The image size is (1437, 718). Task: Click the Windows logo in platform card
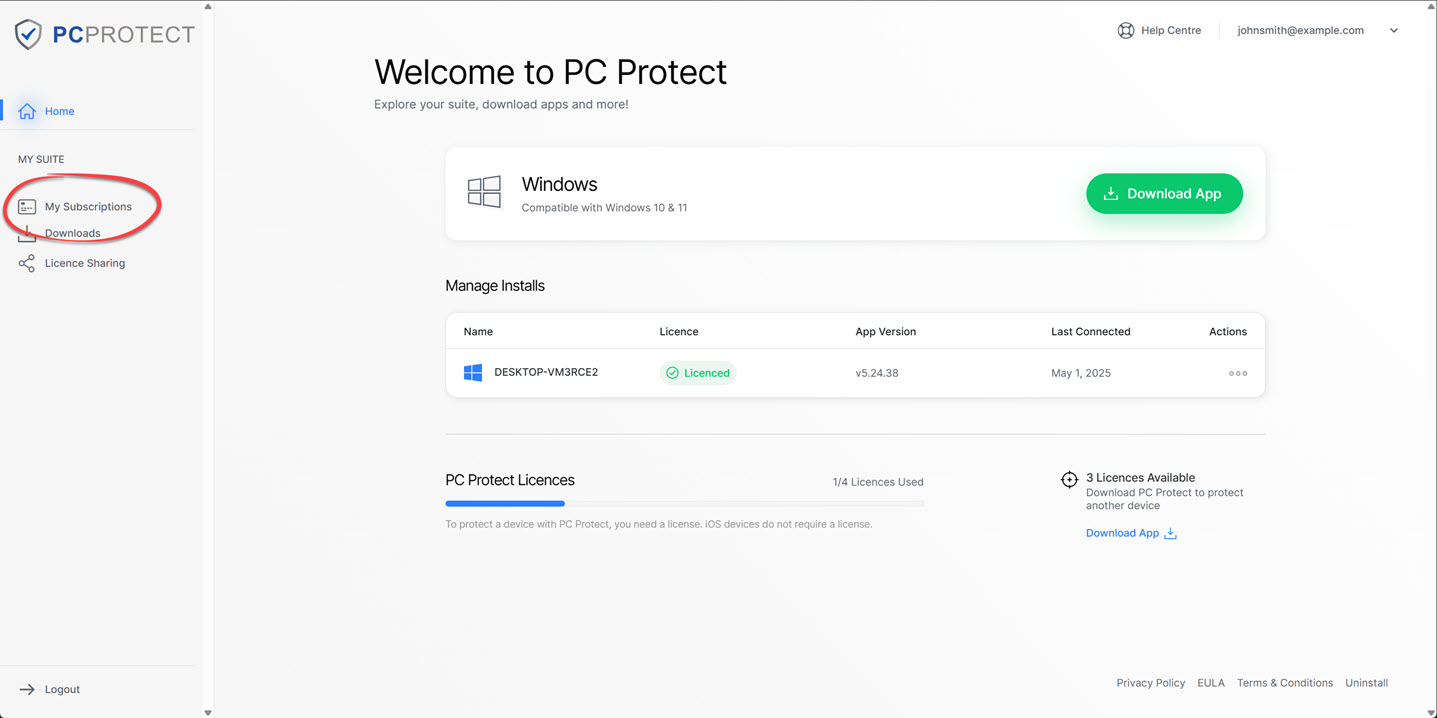485,192
